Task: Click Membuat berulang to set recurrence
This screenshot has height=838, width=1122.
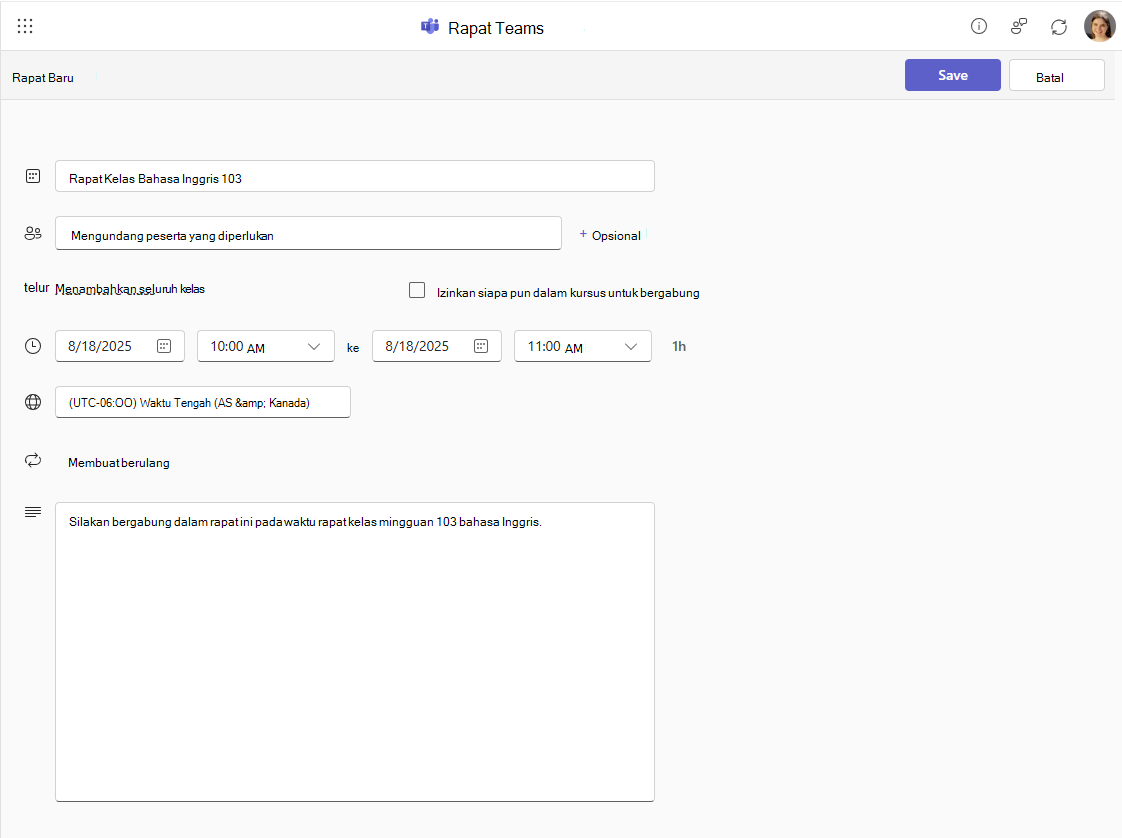Action: 119,463
